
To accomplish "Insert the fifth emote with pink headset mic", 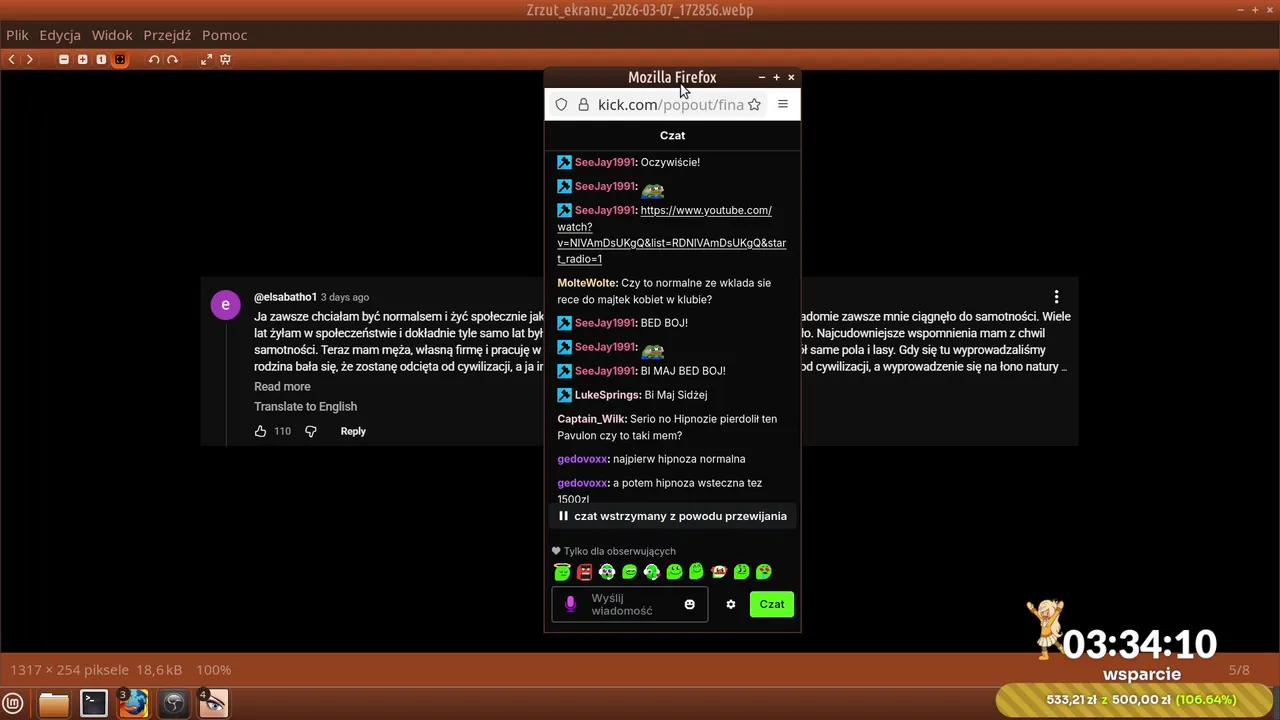I will coord(652,572).
